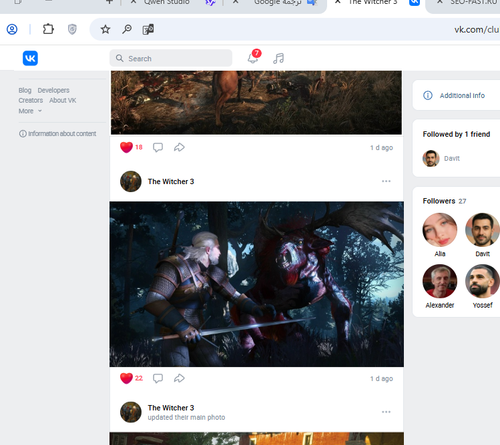The height and width of the screenshot is (445, 500).
Task: Click The Witcher 3 name on monster post
Action: (171, 182)
